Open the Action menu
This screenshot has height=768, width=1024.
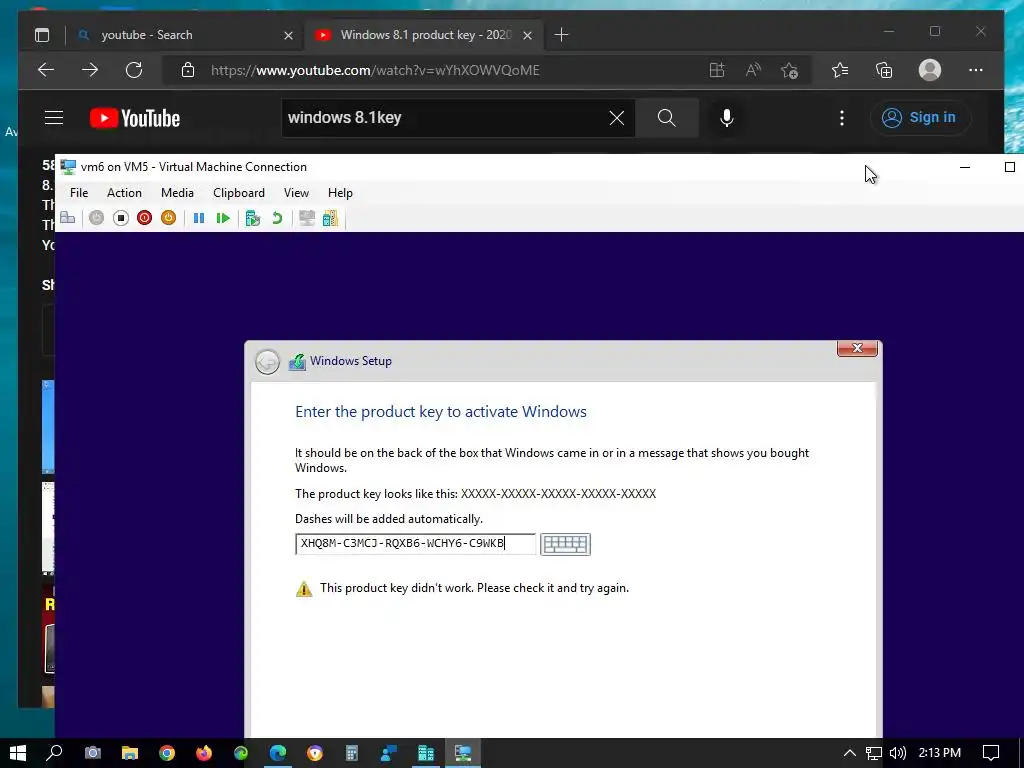coord(124,193)
